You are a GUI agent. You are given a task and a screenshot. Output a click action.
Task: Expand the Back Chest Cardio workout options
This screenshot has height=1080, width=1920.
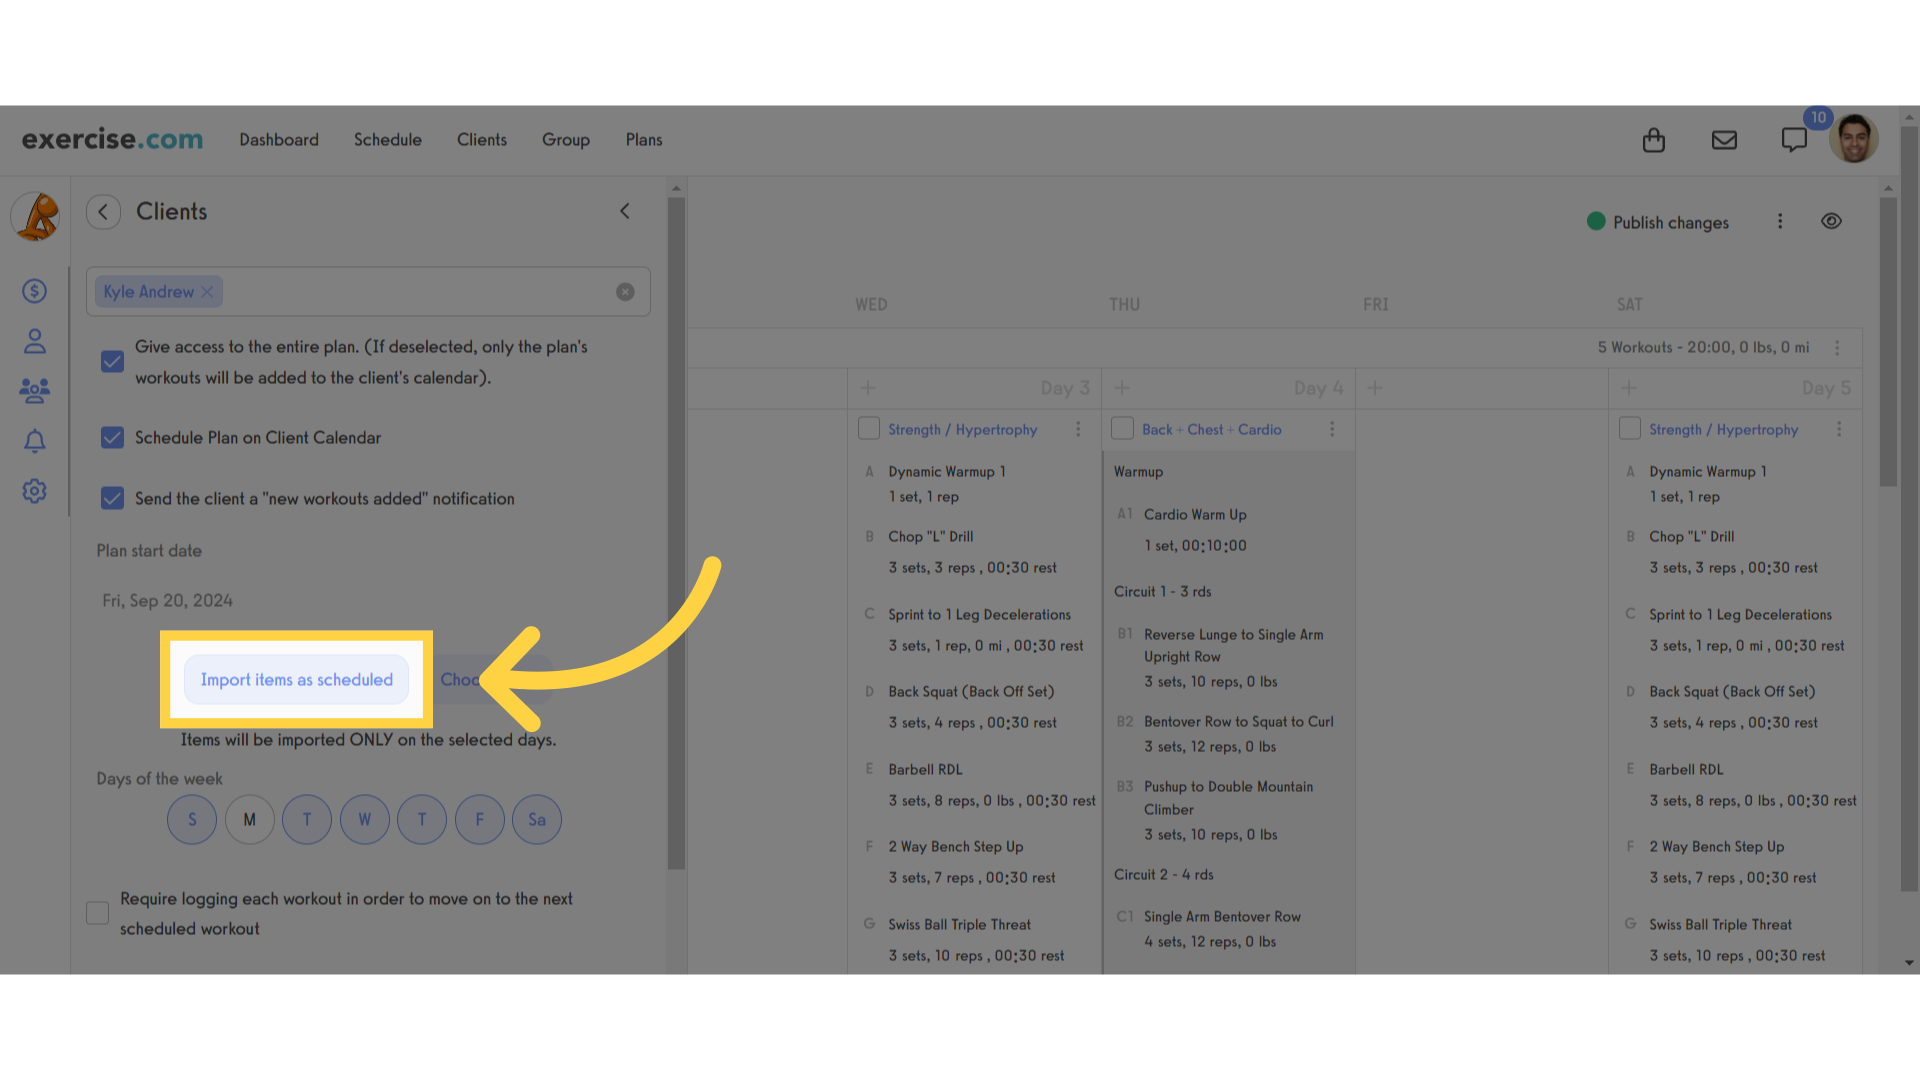tap(1331, 427)
